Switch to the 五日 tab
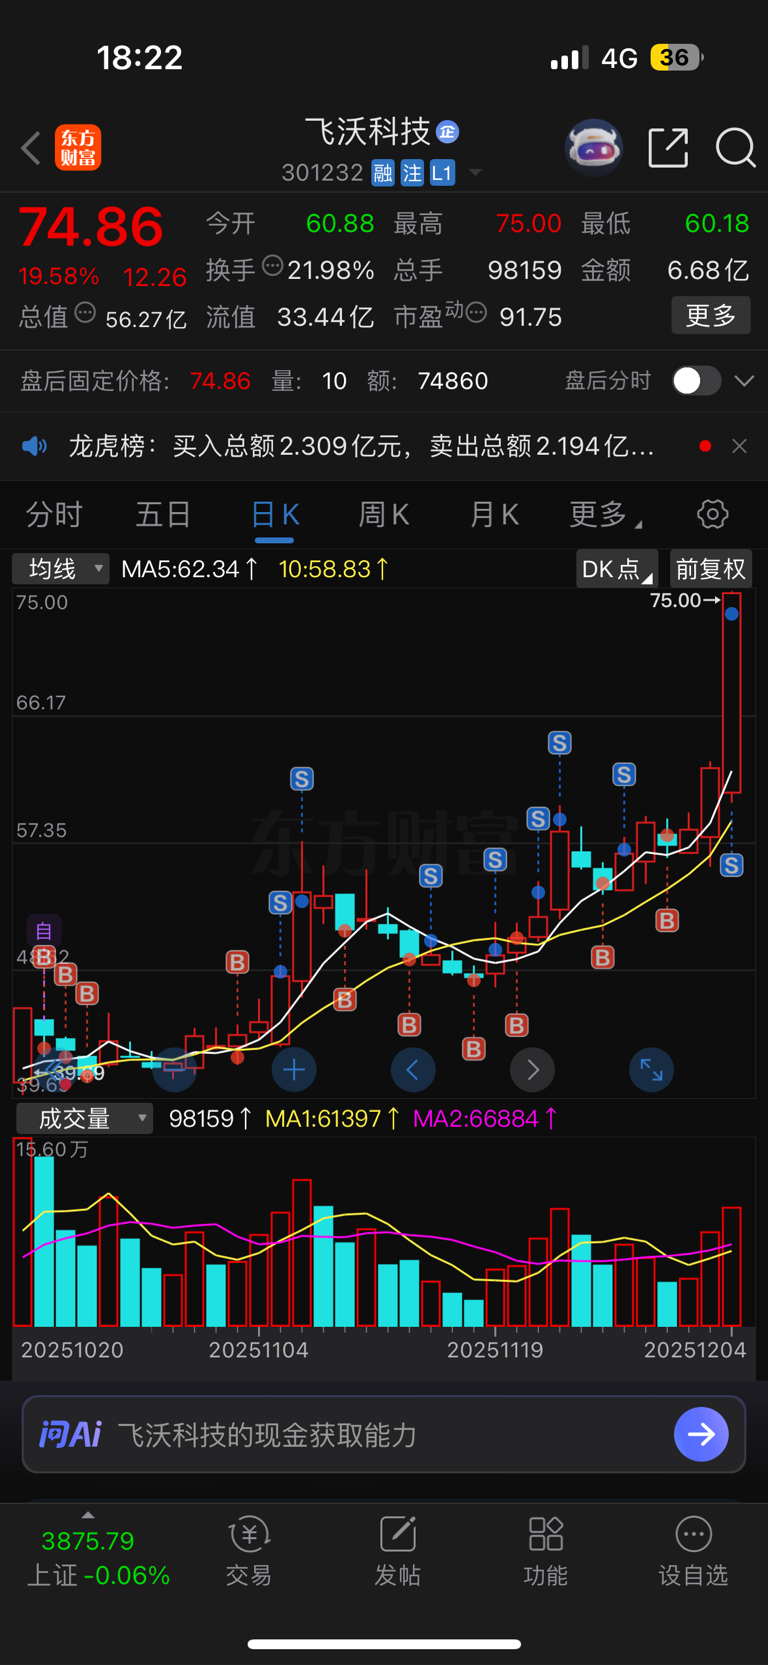This screenshot has width=769, height=1665. pos(163,514)
